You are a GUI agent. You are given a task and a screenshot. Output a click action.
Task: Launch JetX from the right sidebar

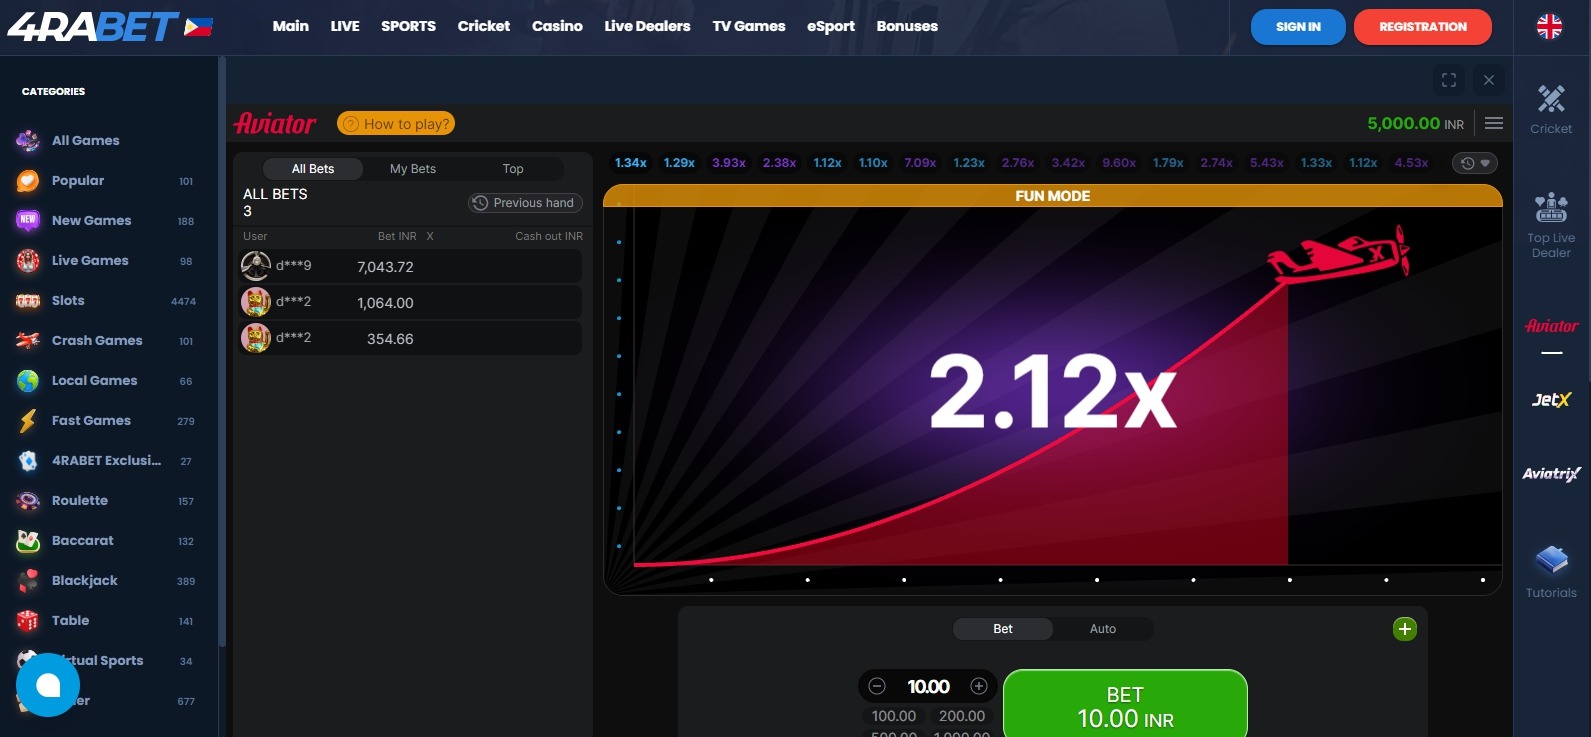pyautogui.click(x=1551, y=400)
